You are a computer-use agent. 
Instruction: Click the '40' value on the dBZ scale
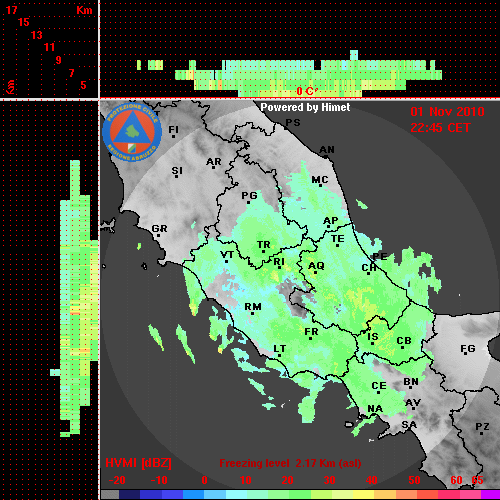tap(372, 480)
